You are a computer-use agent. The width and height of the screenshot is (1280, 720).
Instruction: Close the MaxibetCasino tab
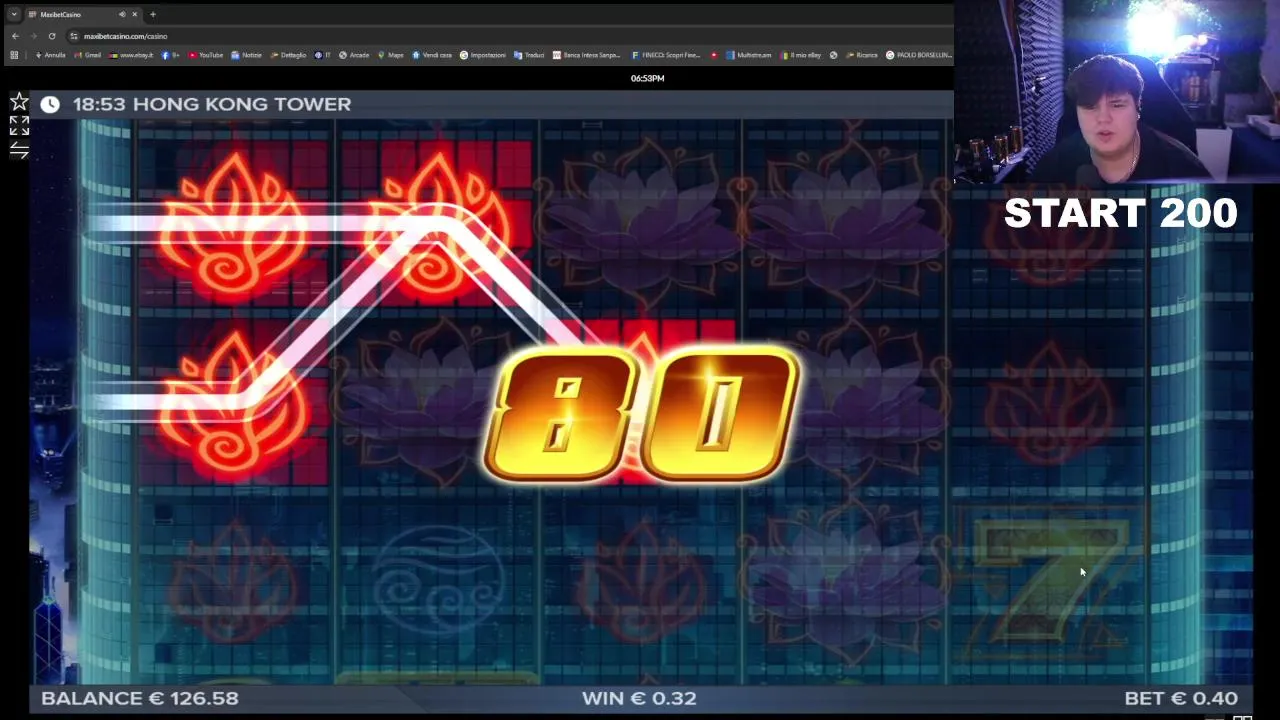(x=135, y=14)
